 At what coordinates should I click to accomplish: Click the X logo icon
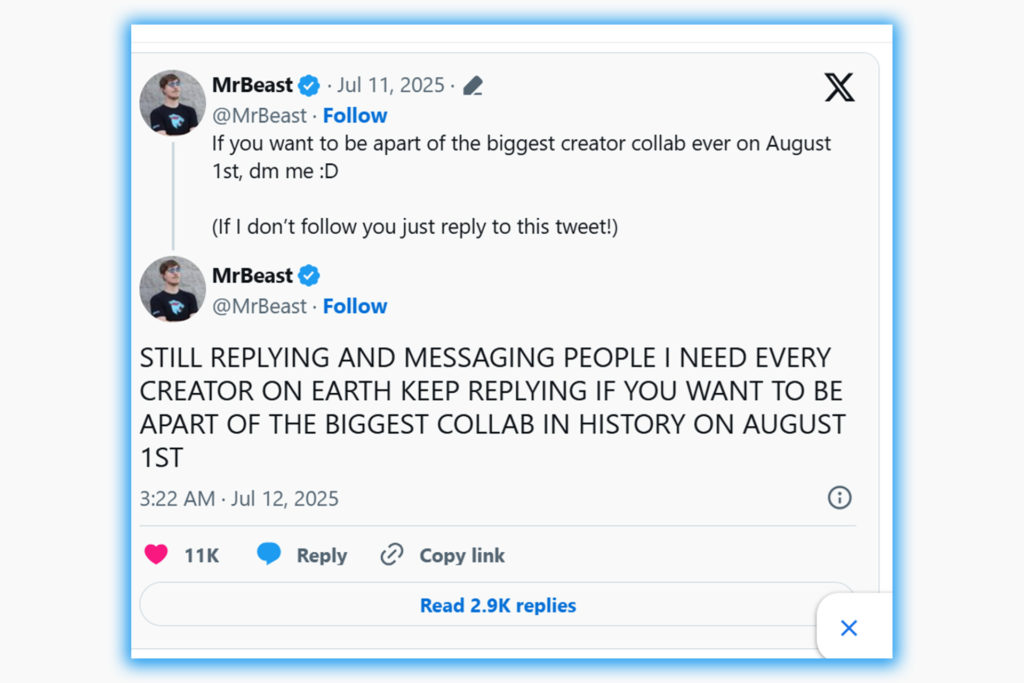[839, 88]
